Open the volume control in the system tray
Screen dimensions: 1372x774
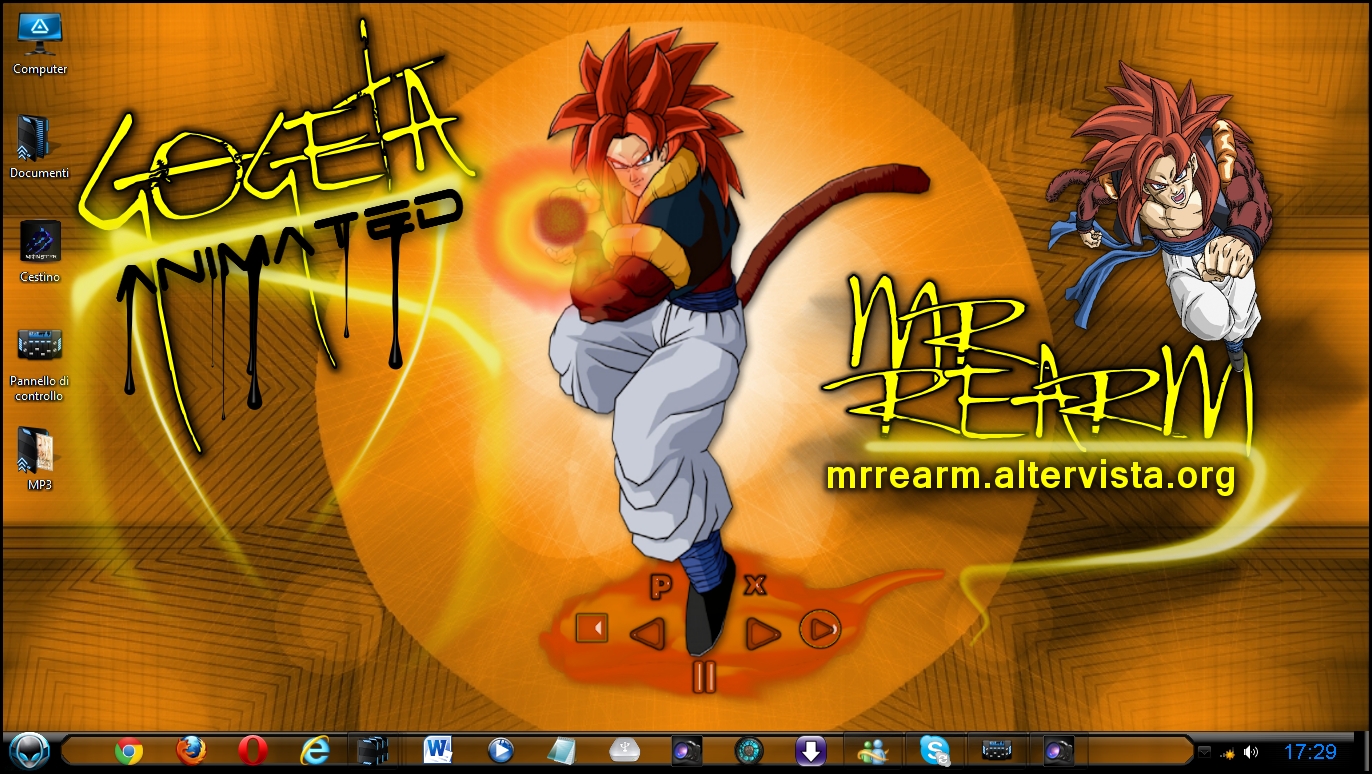click(1251, 752)
